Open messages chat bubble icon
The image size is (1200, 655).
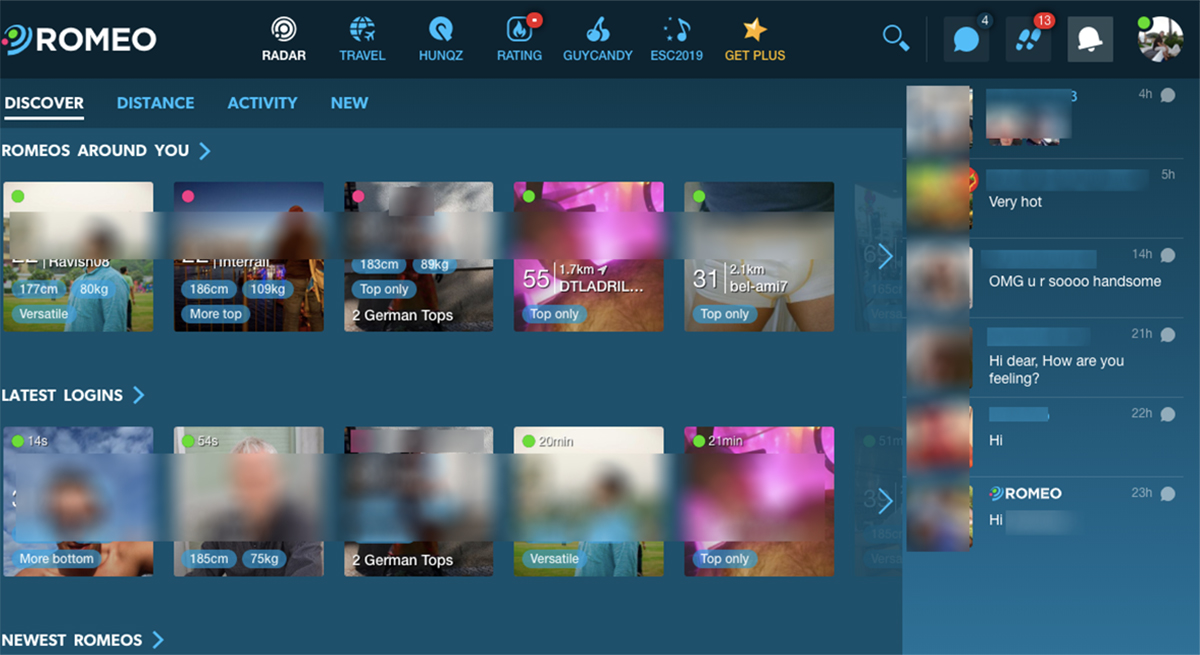[x=966, y=40]
